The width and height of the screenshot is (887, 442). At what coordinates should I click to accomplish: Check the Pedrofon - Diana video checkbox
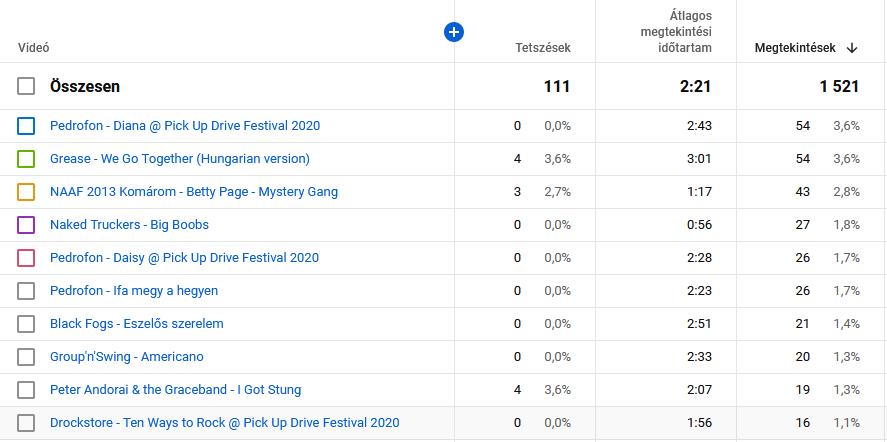tap(26, 126)
